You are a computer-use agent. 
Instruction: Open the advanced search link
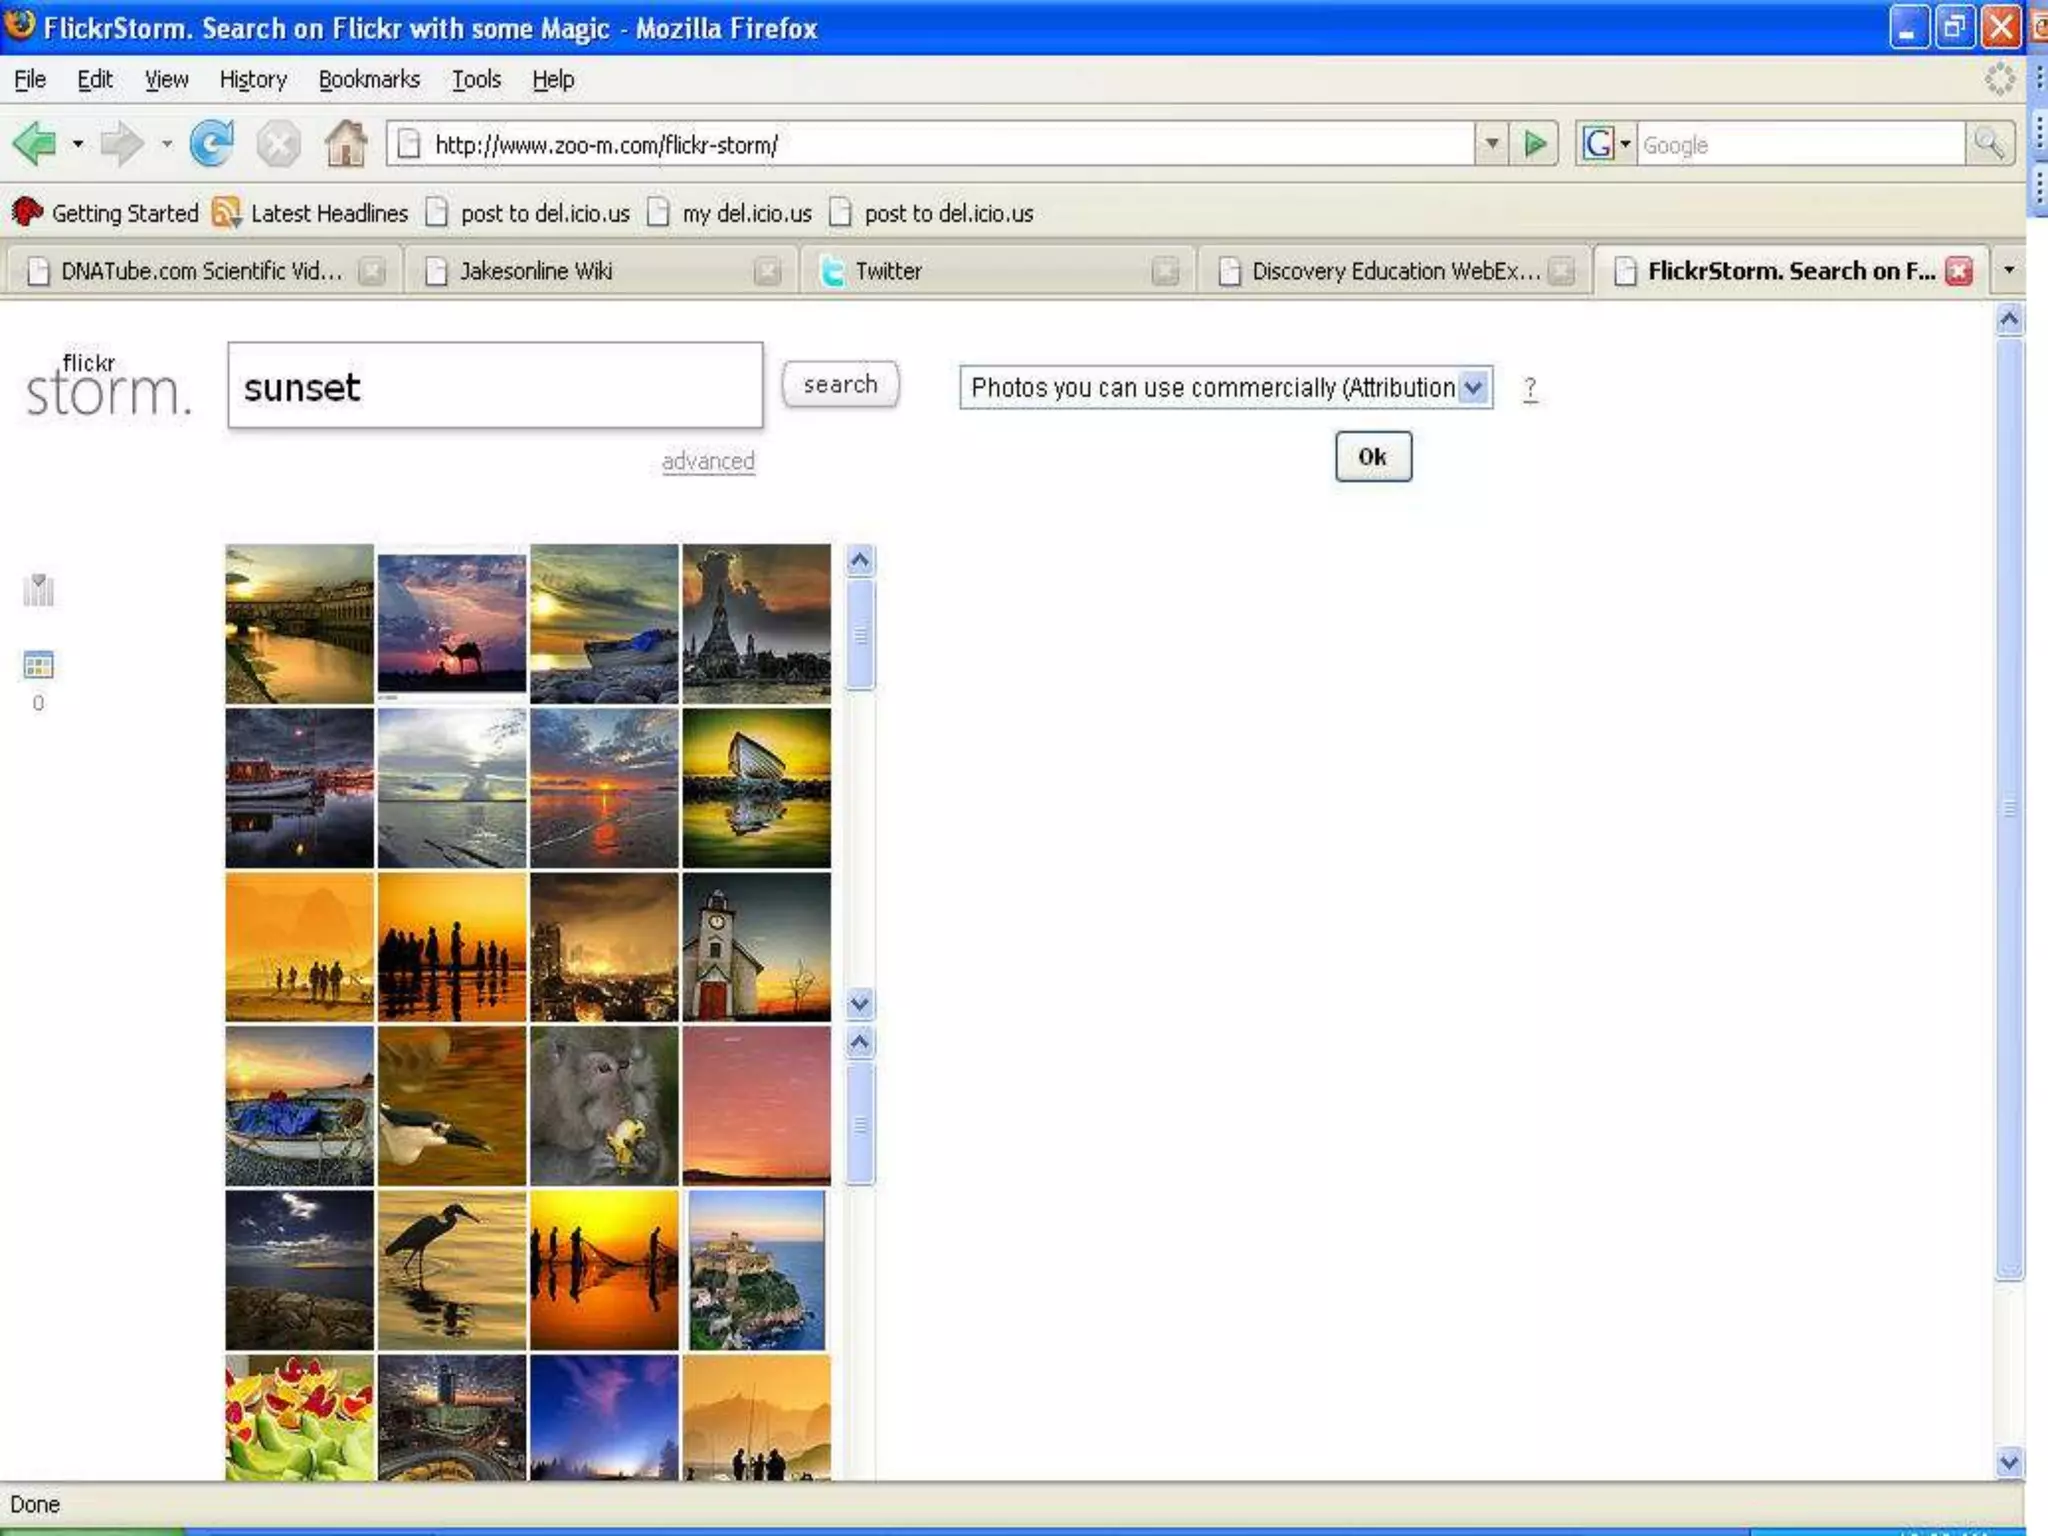(x=708, y=461)
